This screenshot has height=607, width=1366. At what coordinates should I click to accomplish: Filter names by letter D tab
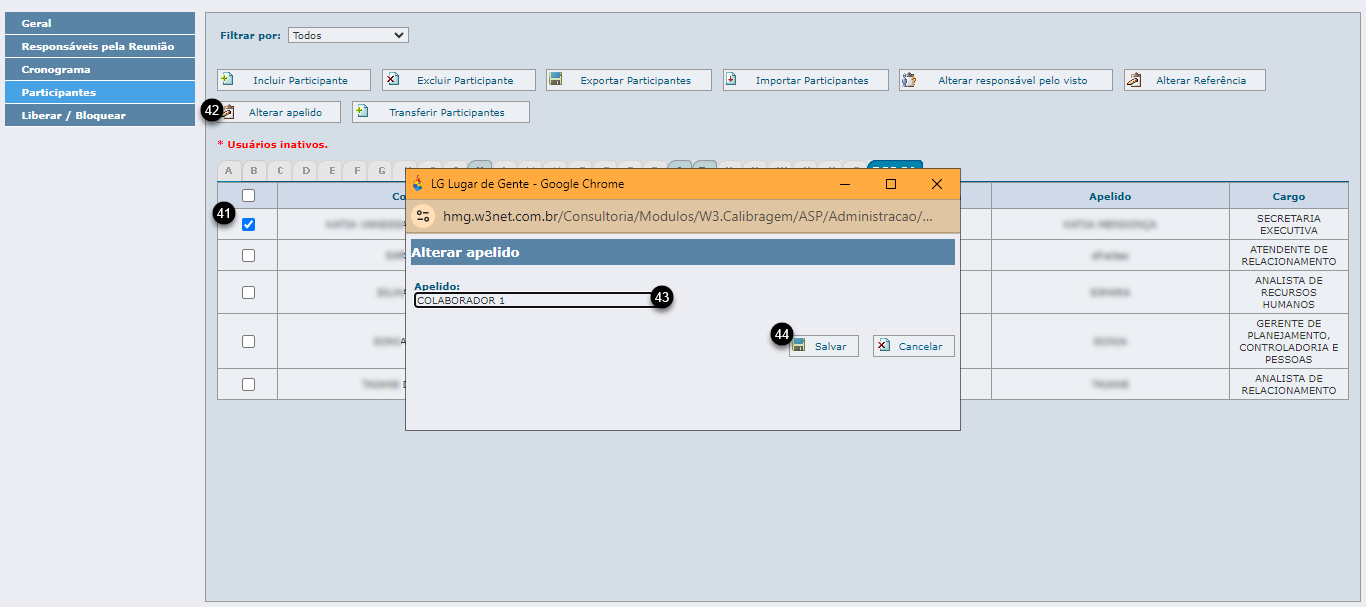(x=306, y=170)
